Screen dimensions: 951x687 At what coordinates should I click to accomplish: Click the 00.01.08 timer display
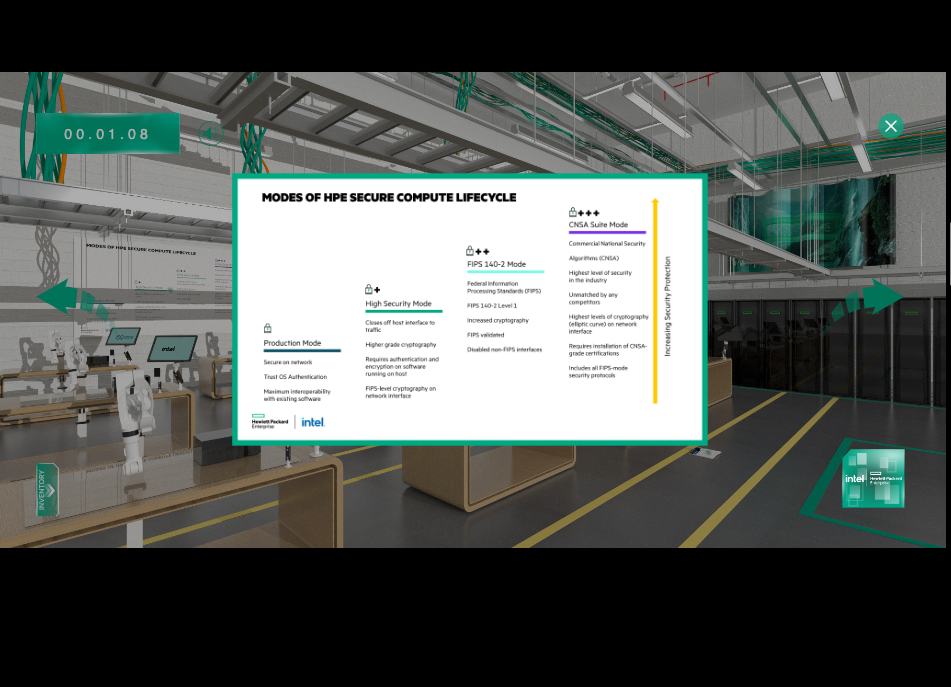point(107,134)
